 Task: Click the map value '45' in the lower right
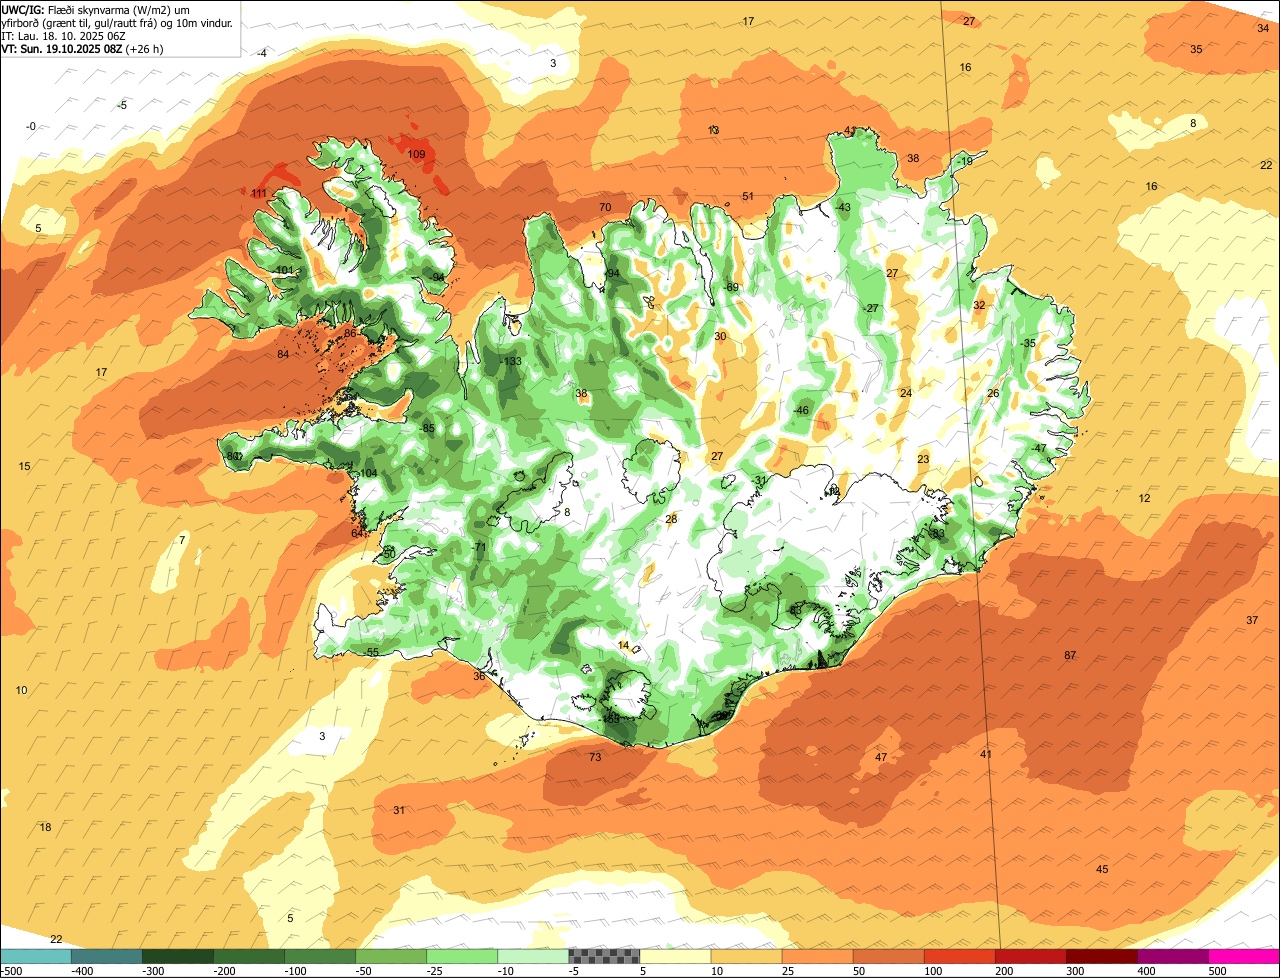(x=1102, y=870)
